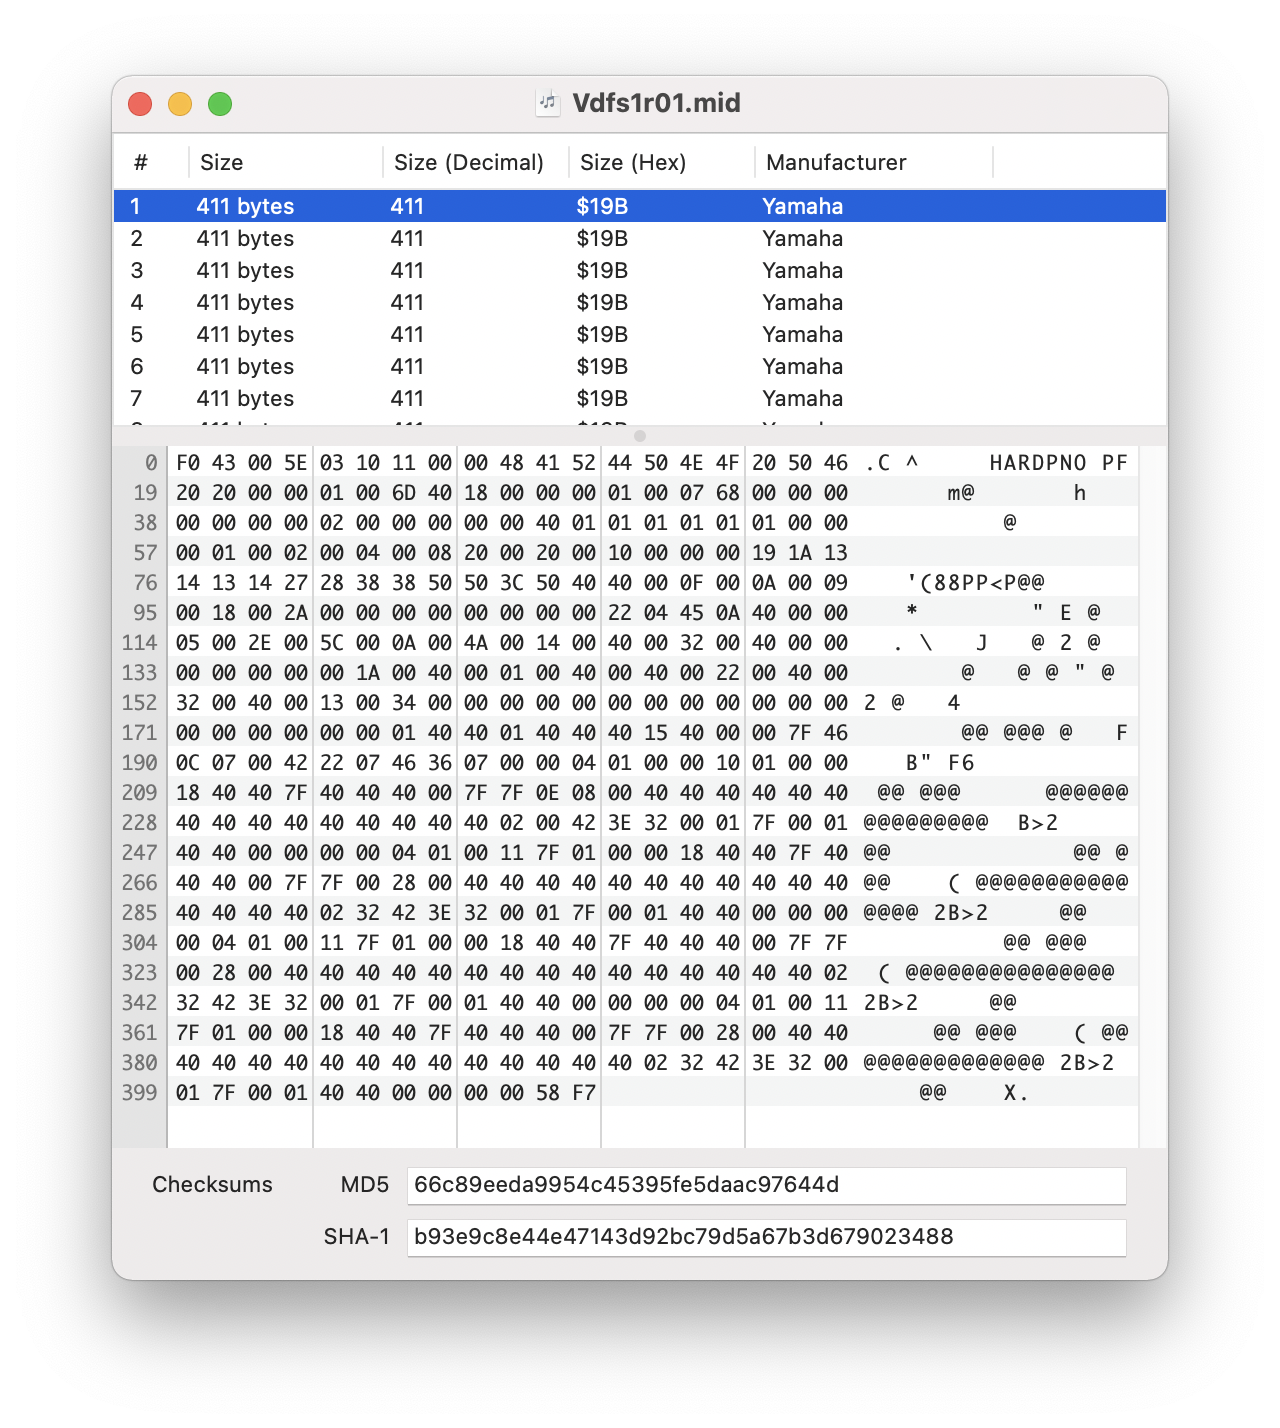Sort messages by the Manufacturer column header
Viewport: 1280px width, 1428px height.
836,161
